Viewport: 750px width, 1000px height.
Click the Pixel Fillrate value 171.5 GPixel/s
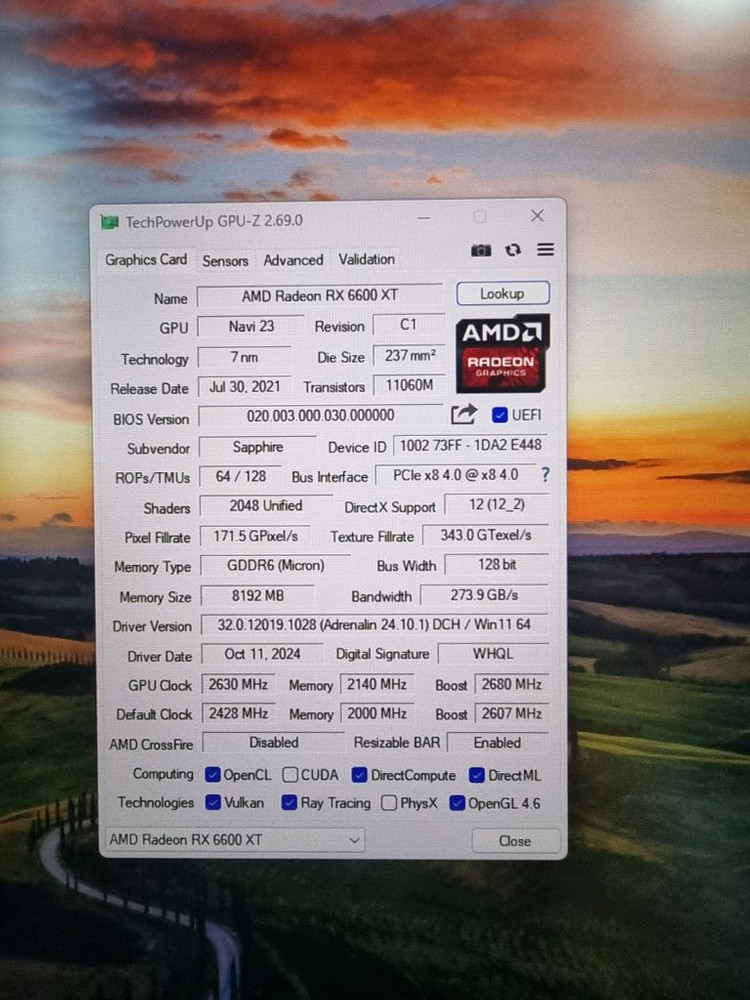(x=255, y=536)
